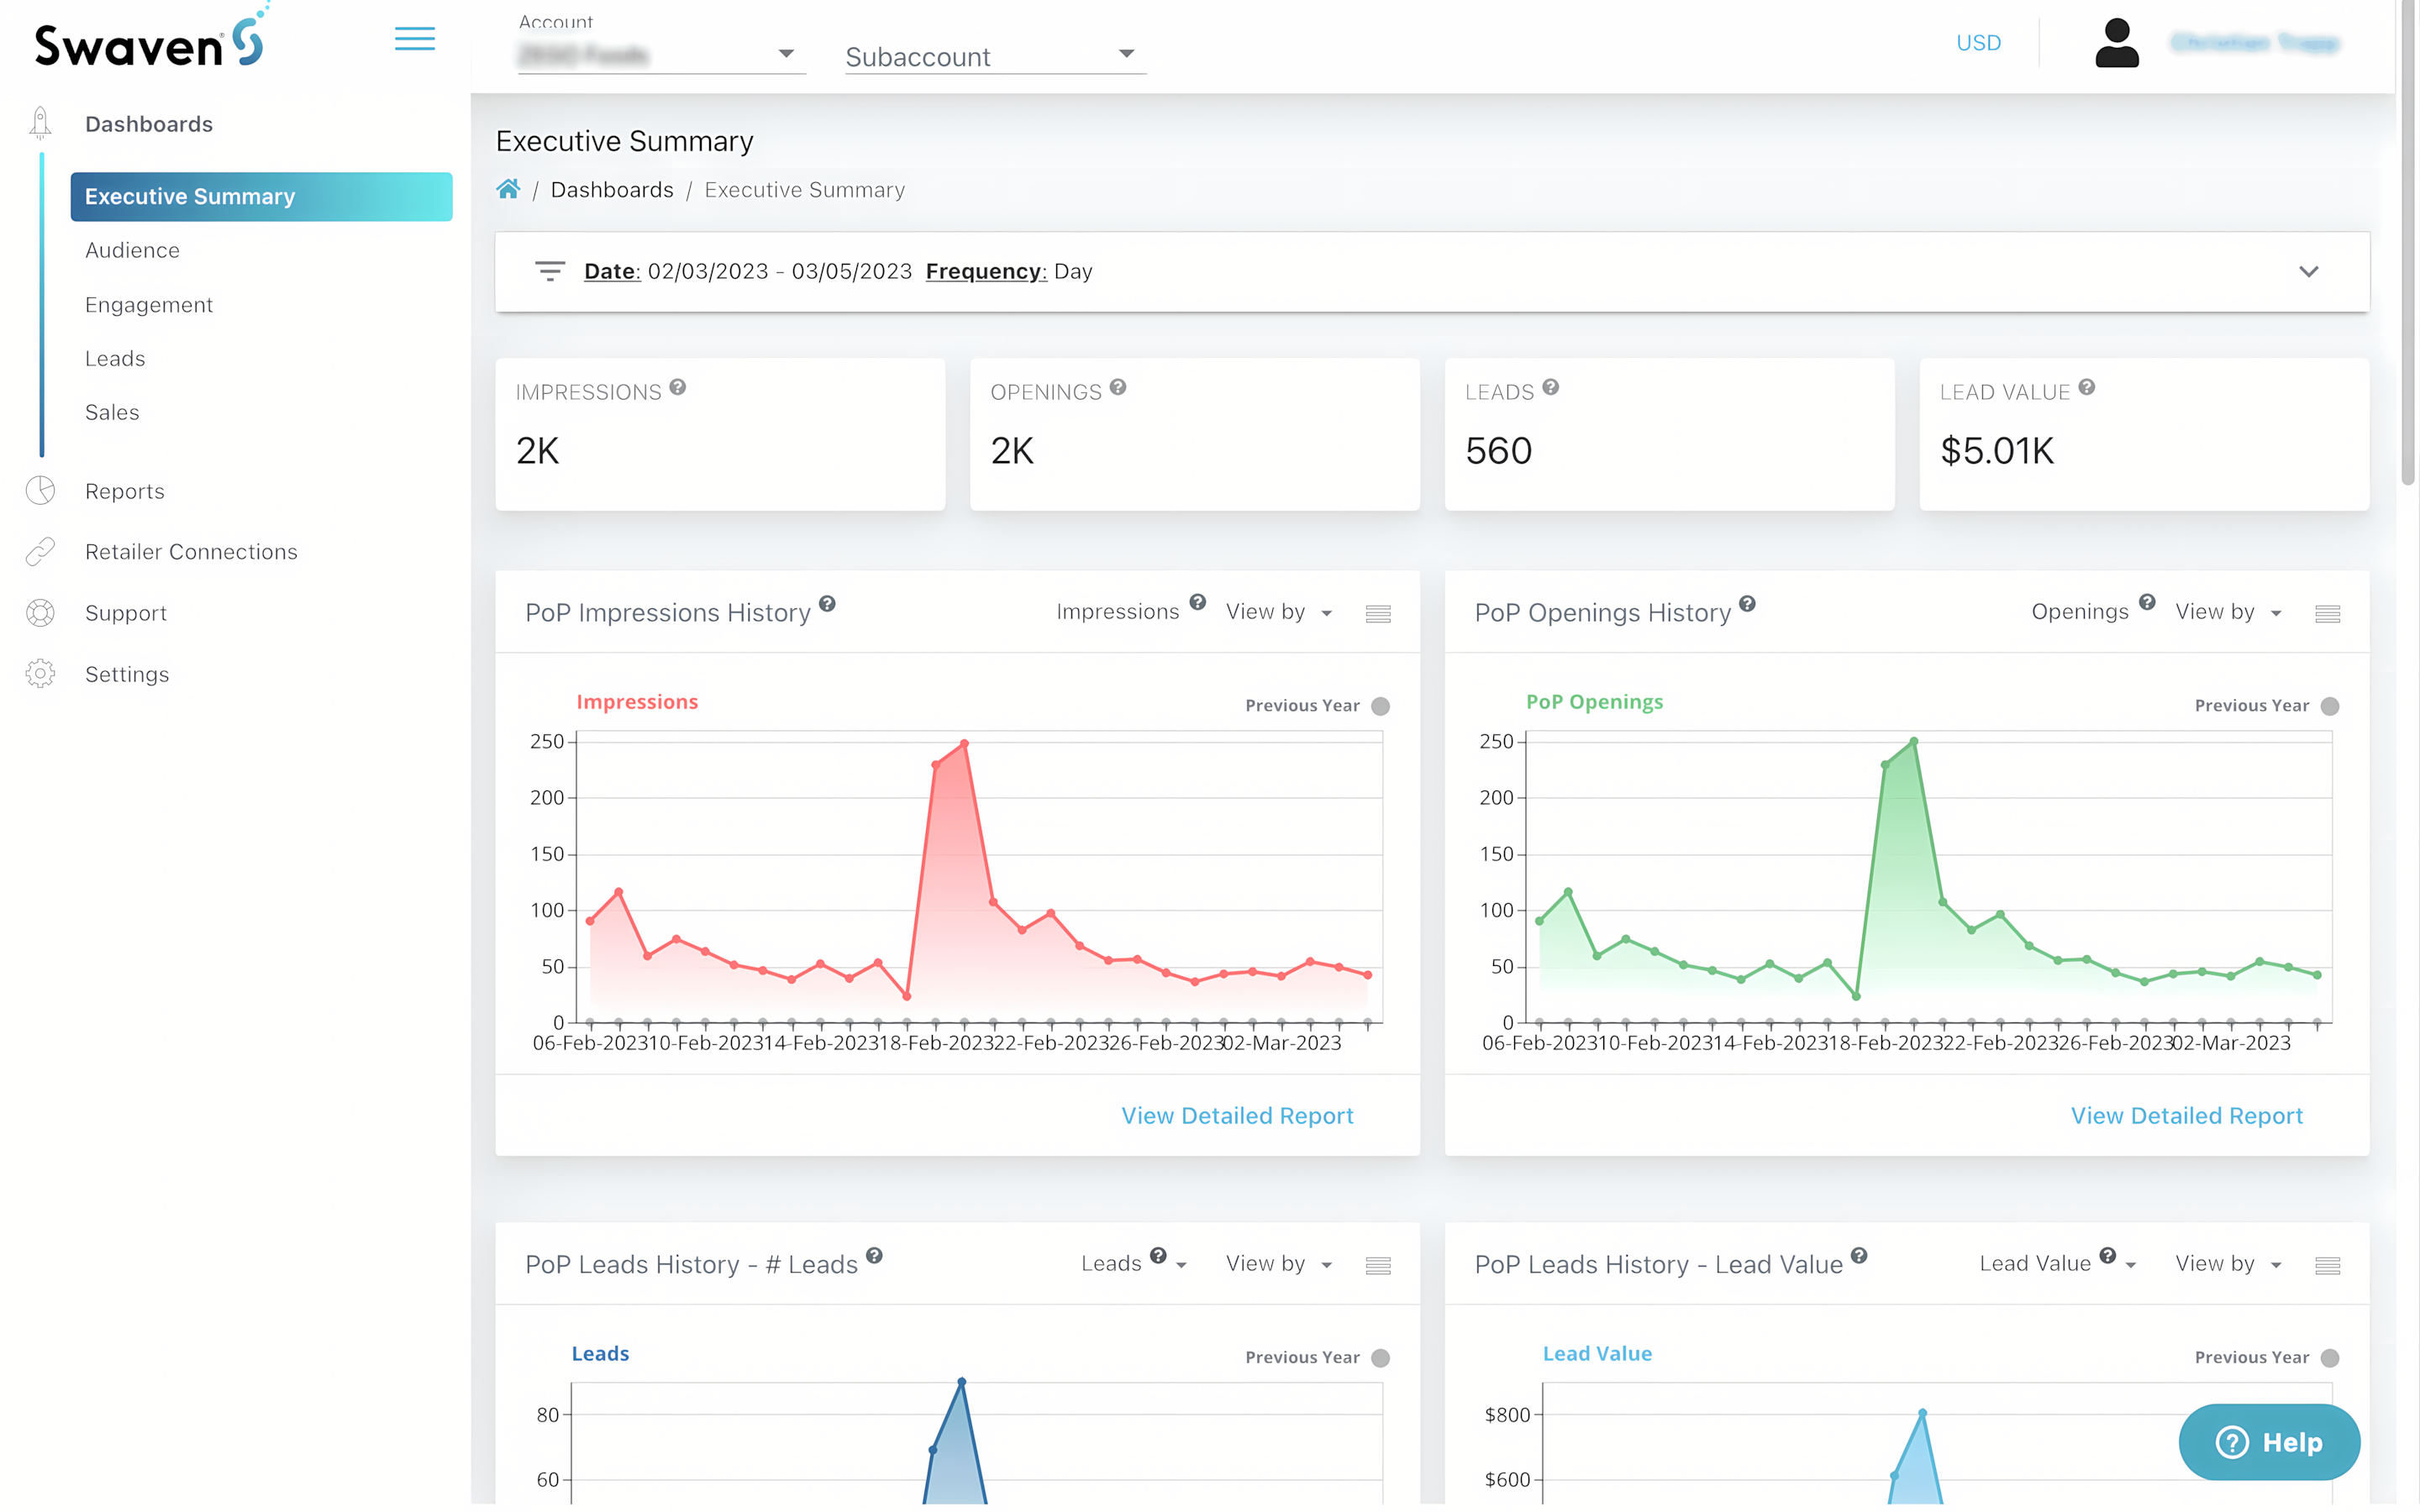The height and width of the screenshot is (1512, 2420).
Task: Click the home icon in the breadcrumb
Action: [508, 189]
